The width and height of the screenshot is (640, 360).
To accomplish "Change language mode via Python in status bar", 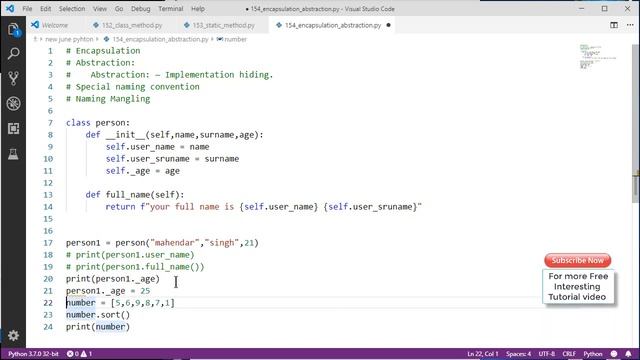I will coord(593,354).
